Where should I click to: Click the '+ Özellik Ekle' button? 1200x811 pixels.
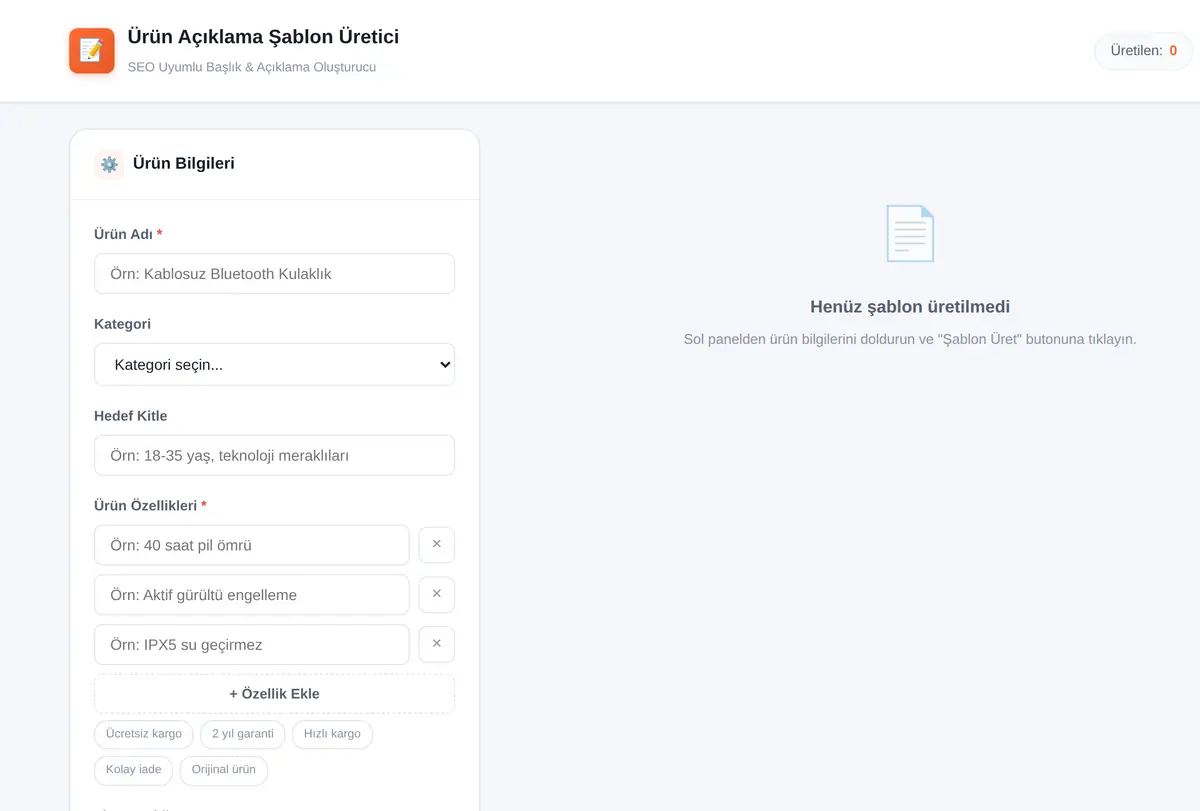pos(274,693)
